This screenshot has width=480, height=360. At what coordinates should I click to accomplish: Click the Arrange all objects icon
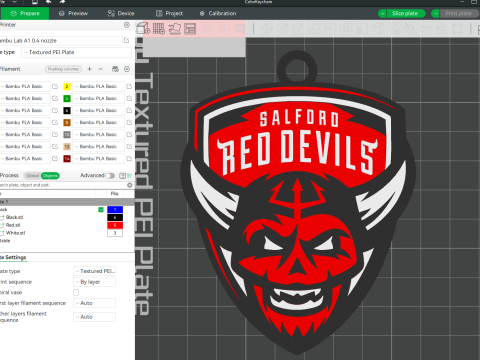[x=190, y=29]
